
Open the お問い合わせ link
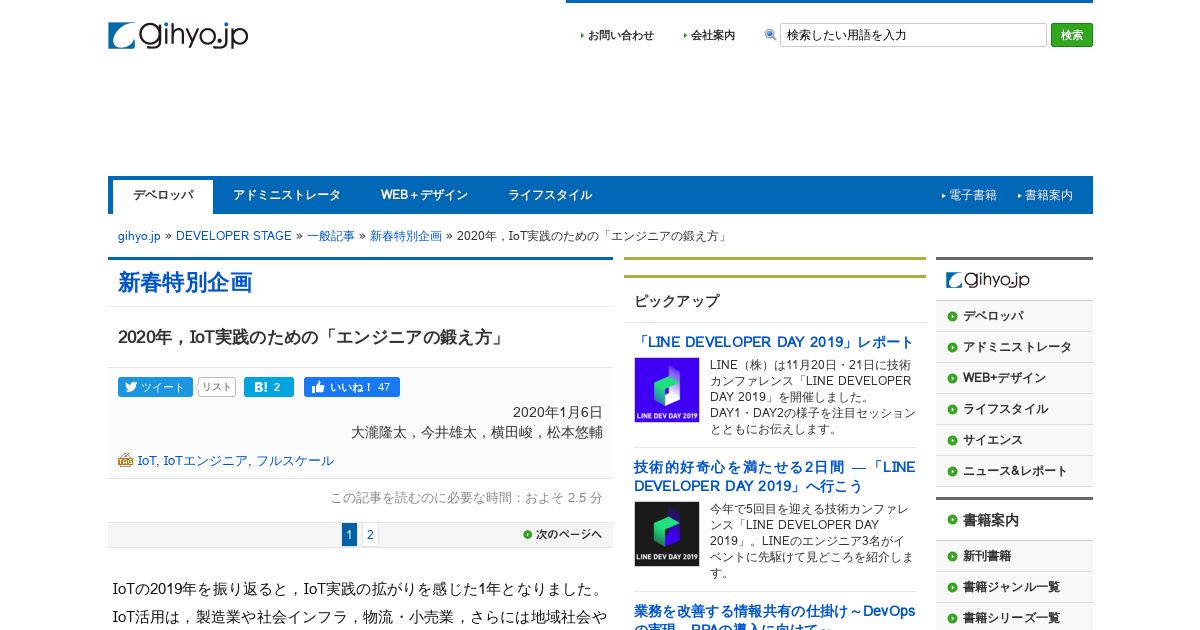621,35
